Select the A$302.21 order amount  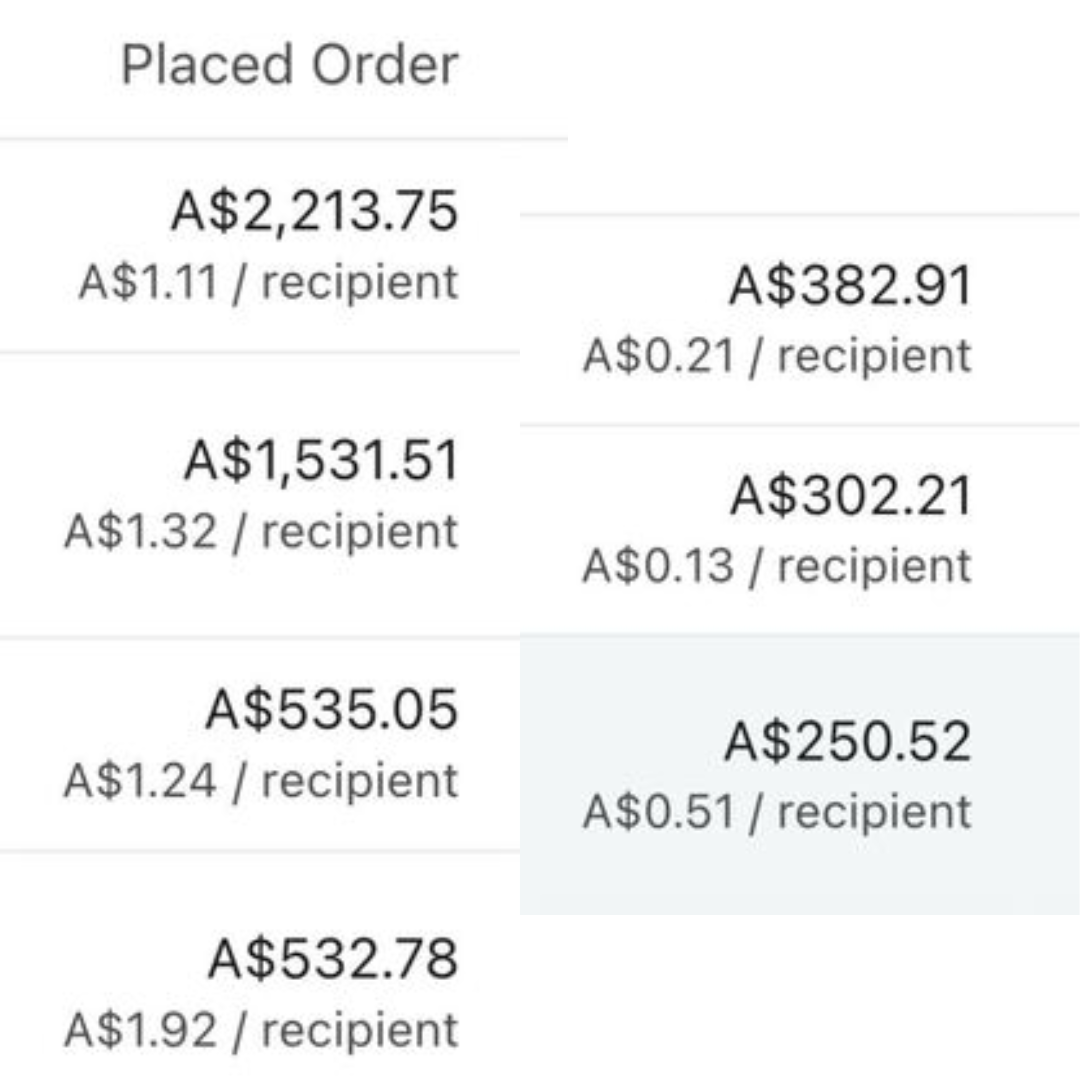[850, 496]
